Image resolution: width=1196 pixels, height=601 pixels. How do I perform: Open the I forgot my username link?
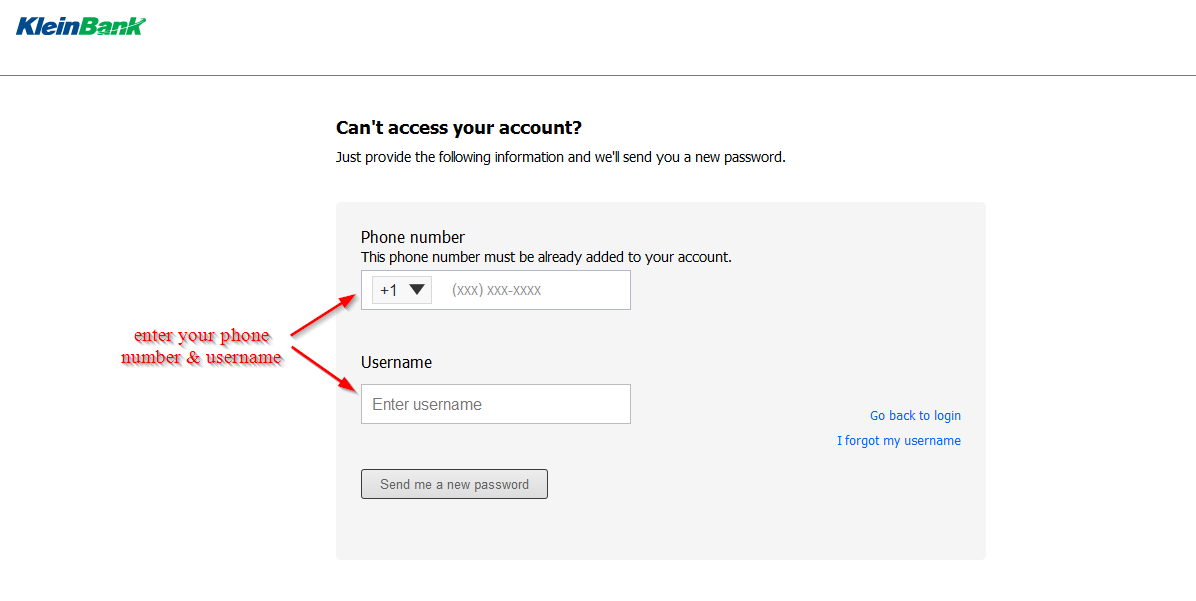pyautogui.click(x=899, y=441)
